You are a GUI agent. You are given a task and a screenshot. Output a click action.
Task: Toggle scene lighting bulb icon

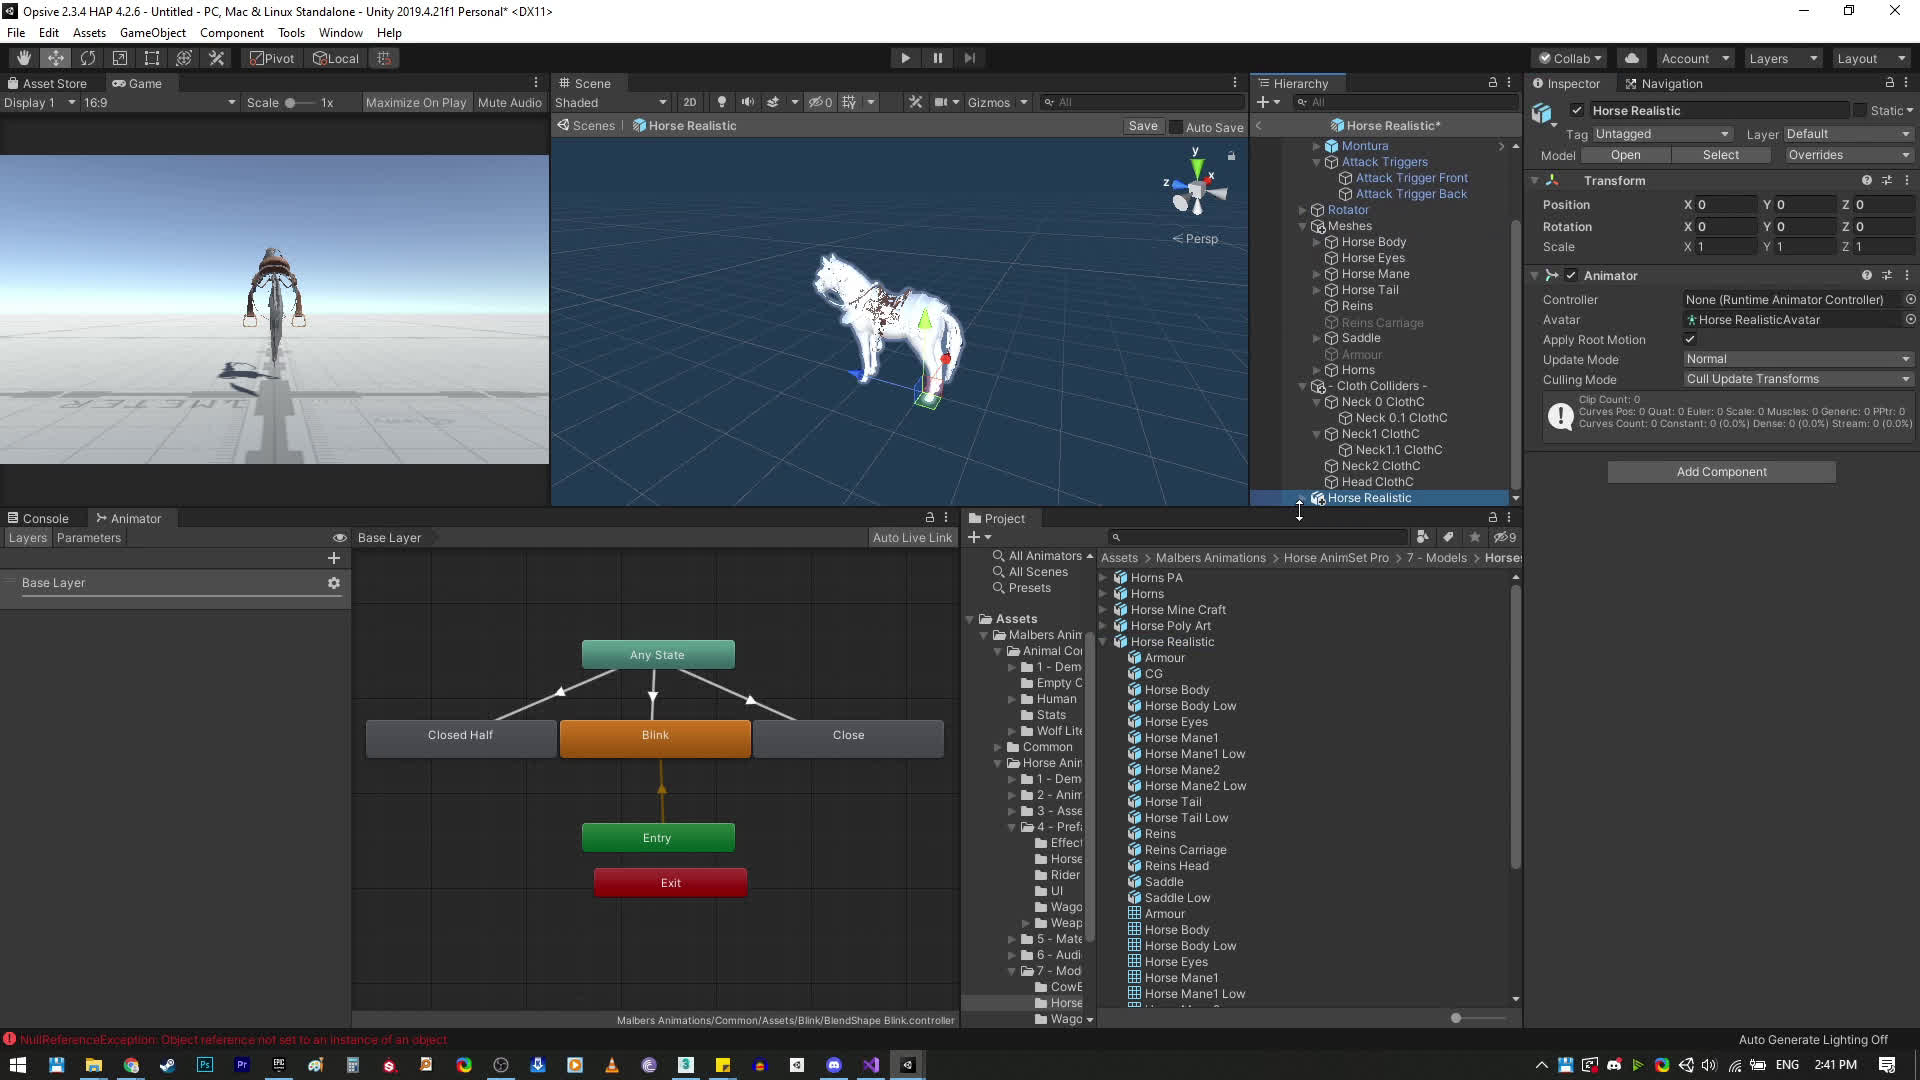click(721, 102)
